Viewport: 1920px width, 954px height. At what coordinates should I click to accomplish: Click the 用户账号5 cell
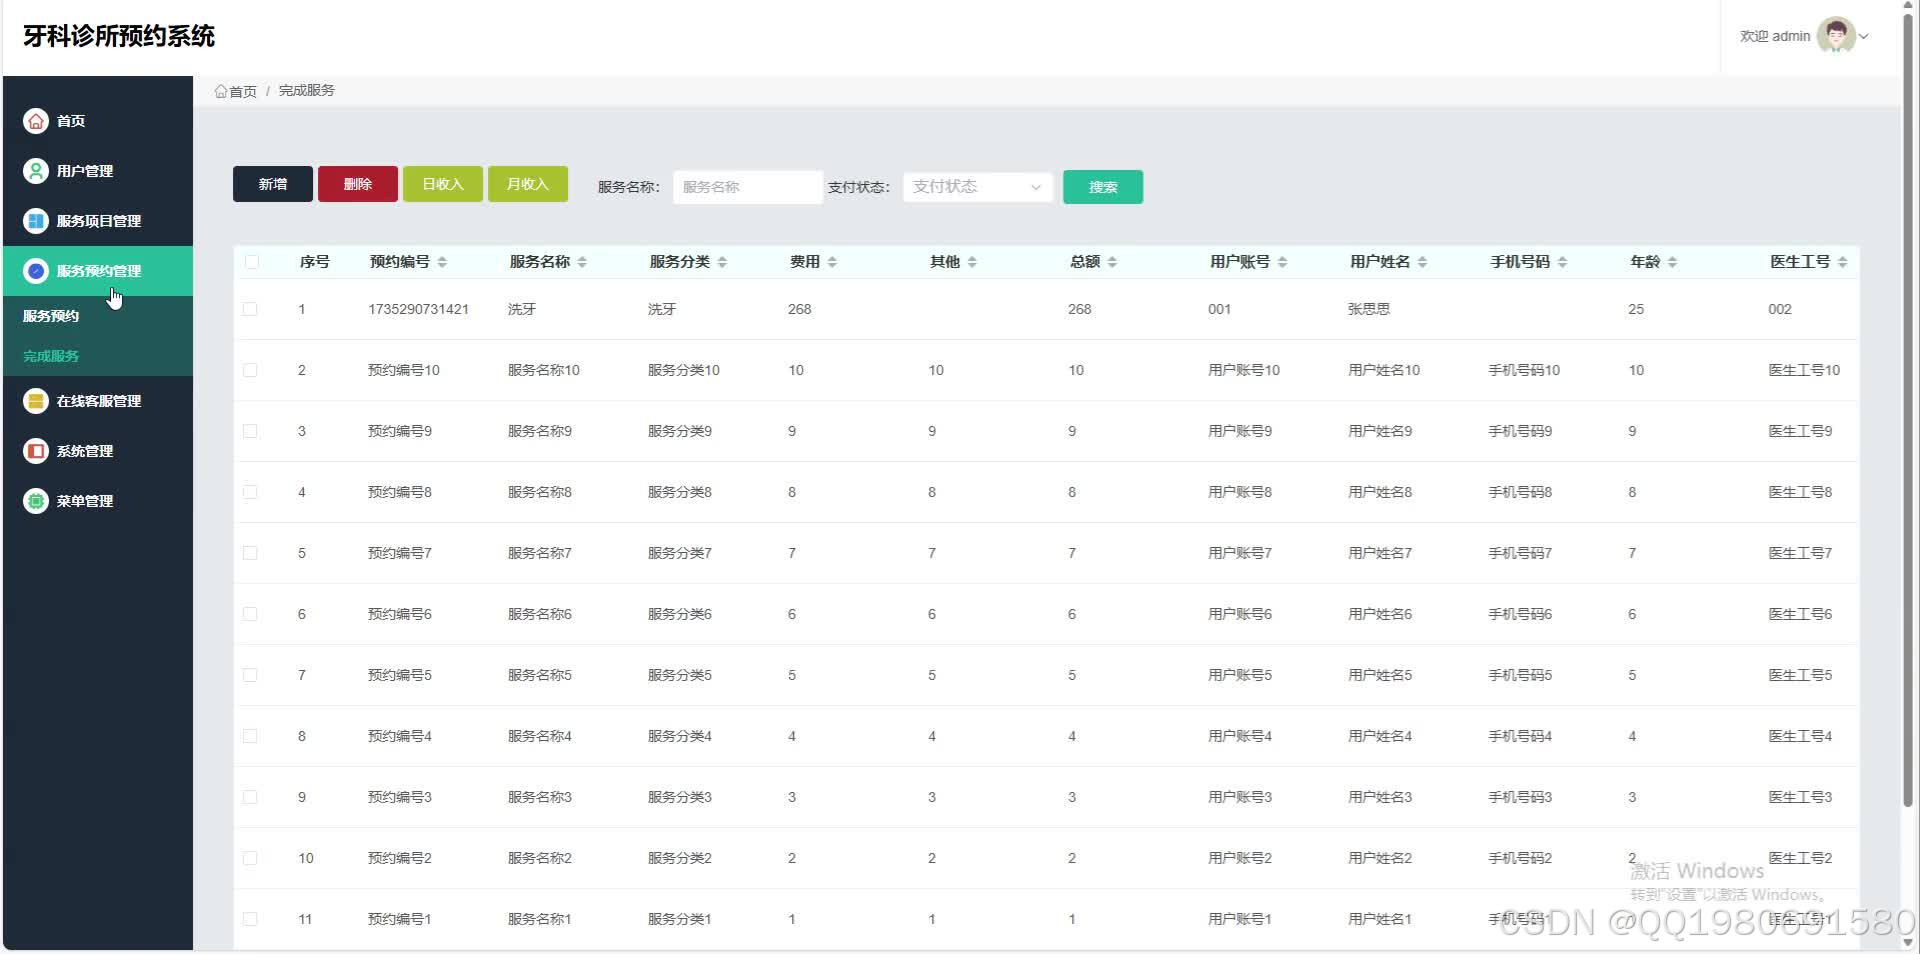(1240, 675)
